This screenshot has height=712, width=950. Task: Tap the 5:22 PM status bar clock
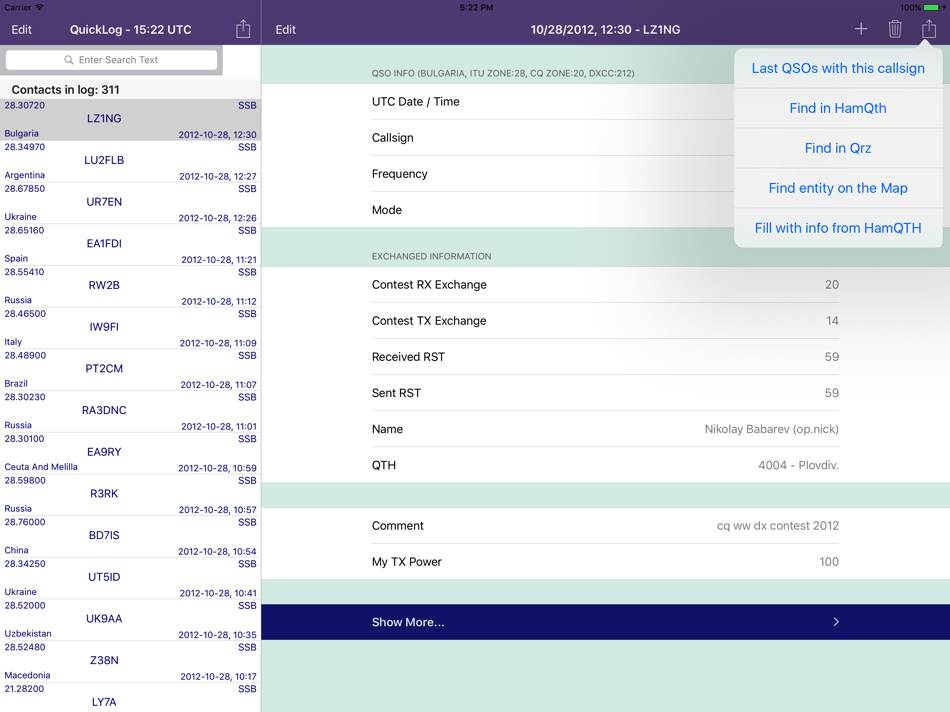click(x=476, y=7)
